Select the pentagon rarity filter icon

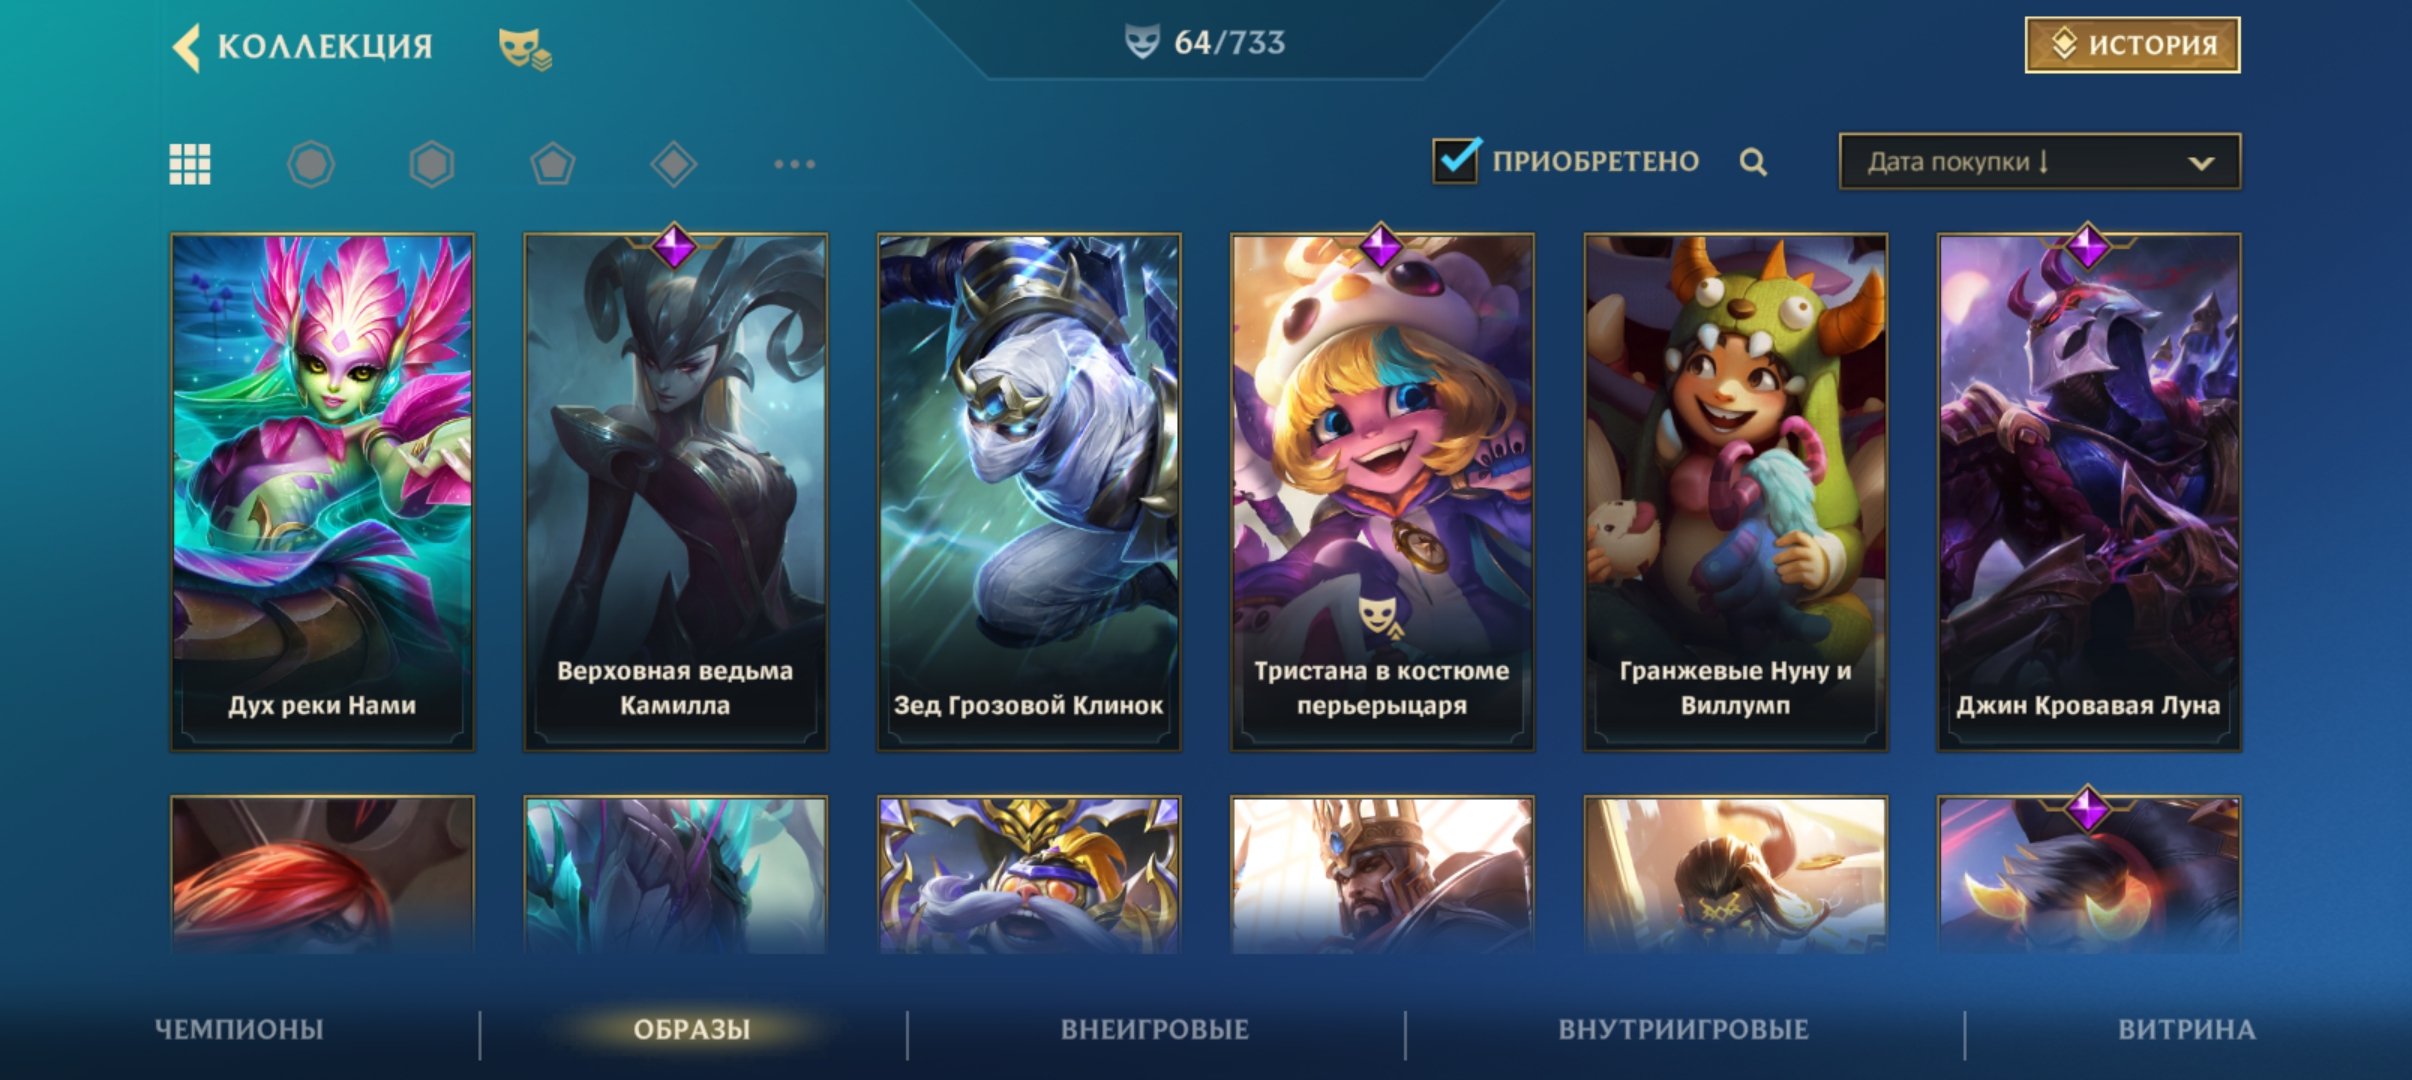pyautogui.click(x=552, y=164)
